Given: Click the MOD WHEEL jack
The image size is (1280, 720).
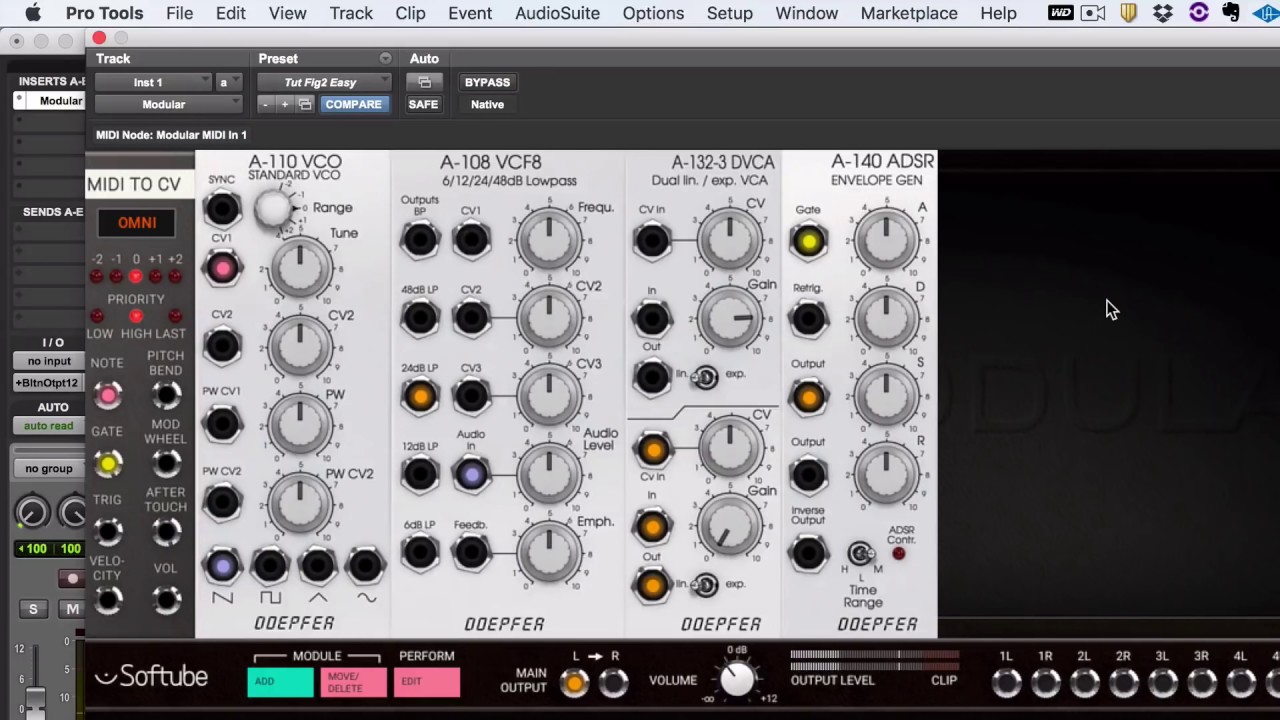Looking at the screenshot, I should coord(166,463).
